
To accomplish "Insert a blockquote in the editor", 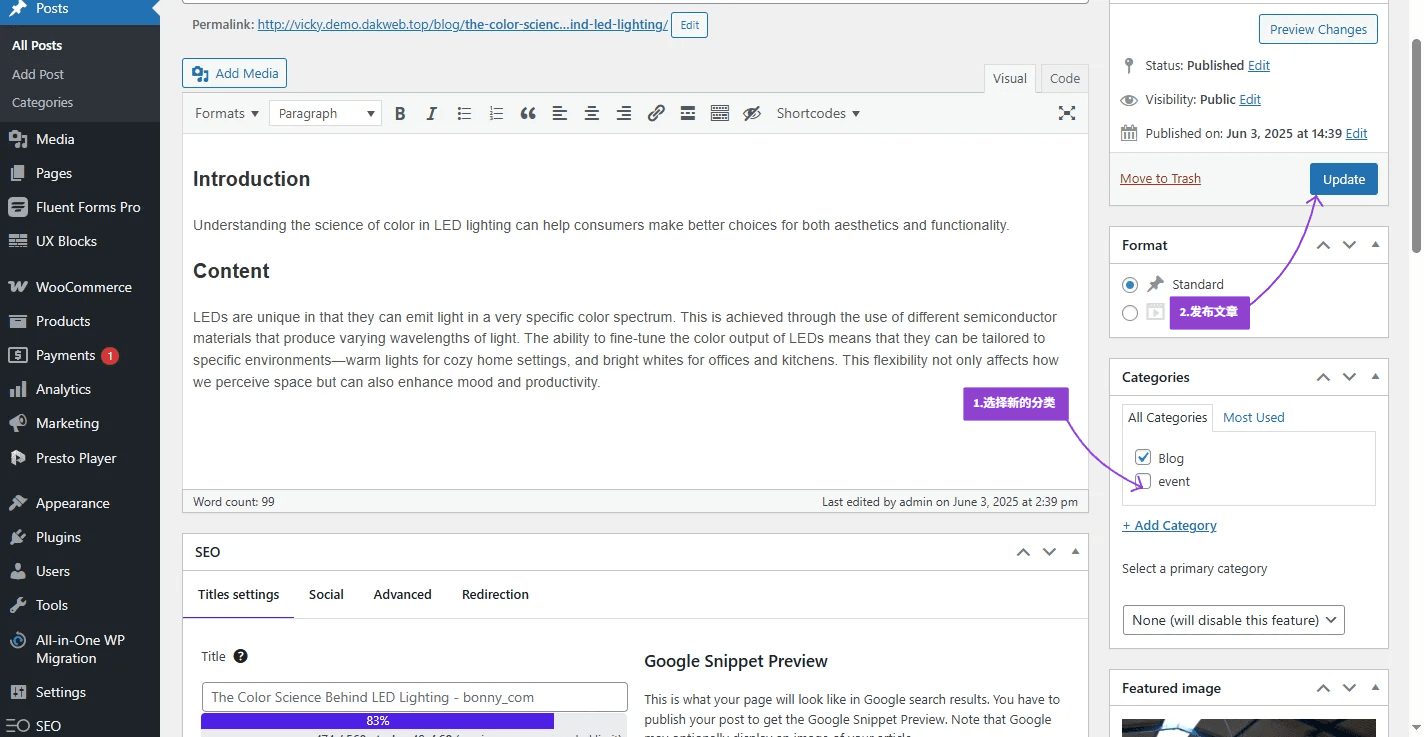I will point(528,114).
